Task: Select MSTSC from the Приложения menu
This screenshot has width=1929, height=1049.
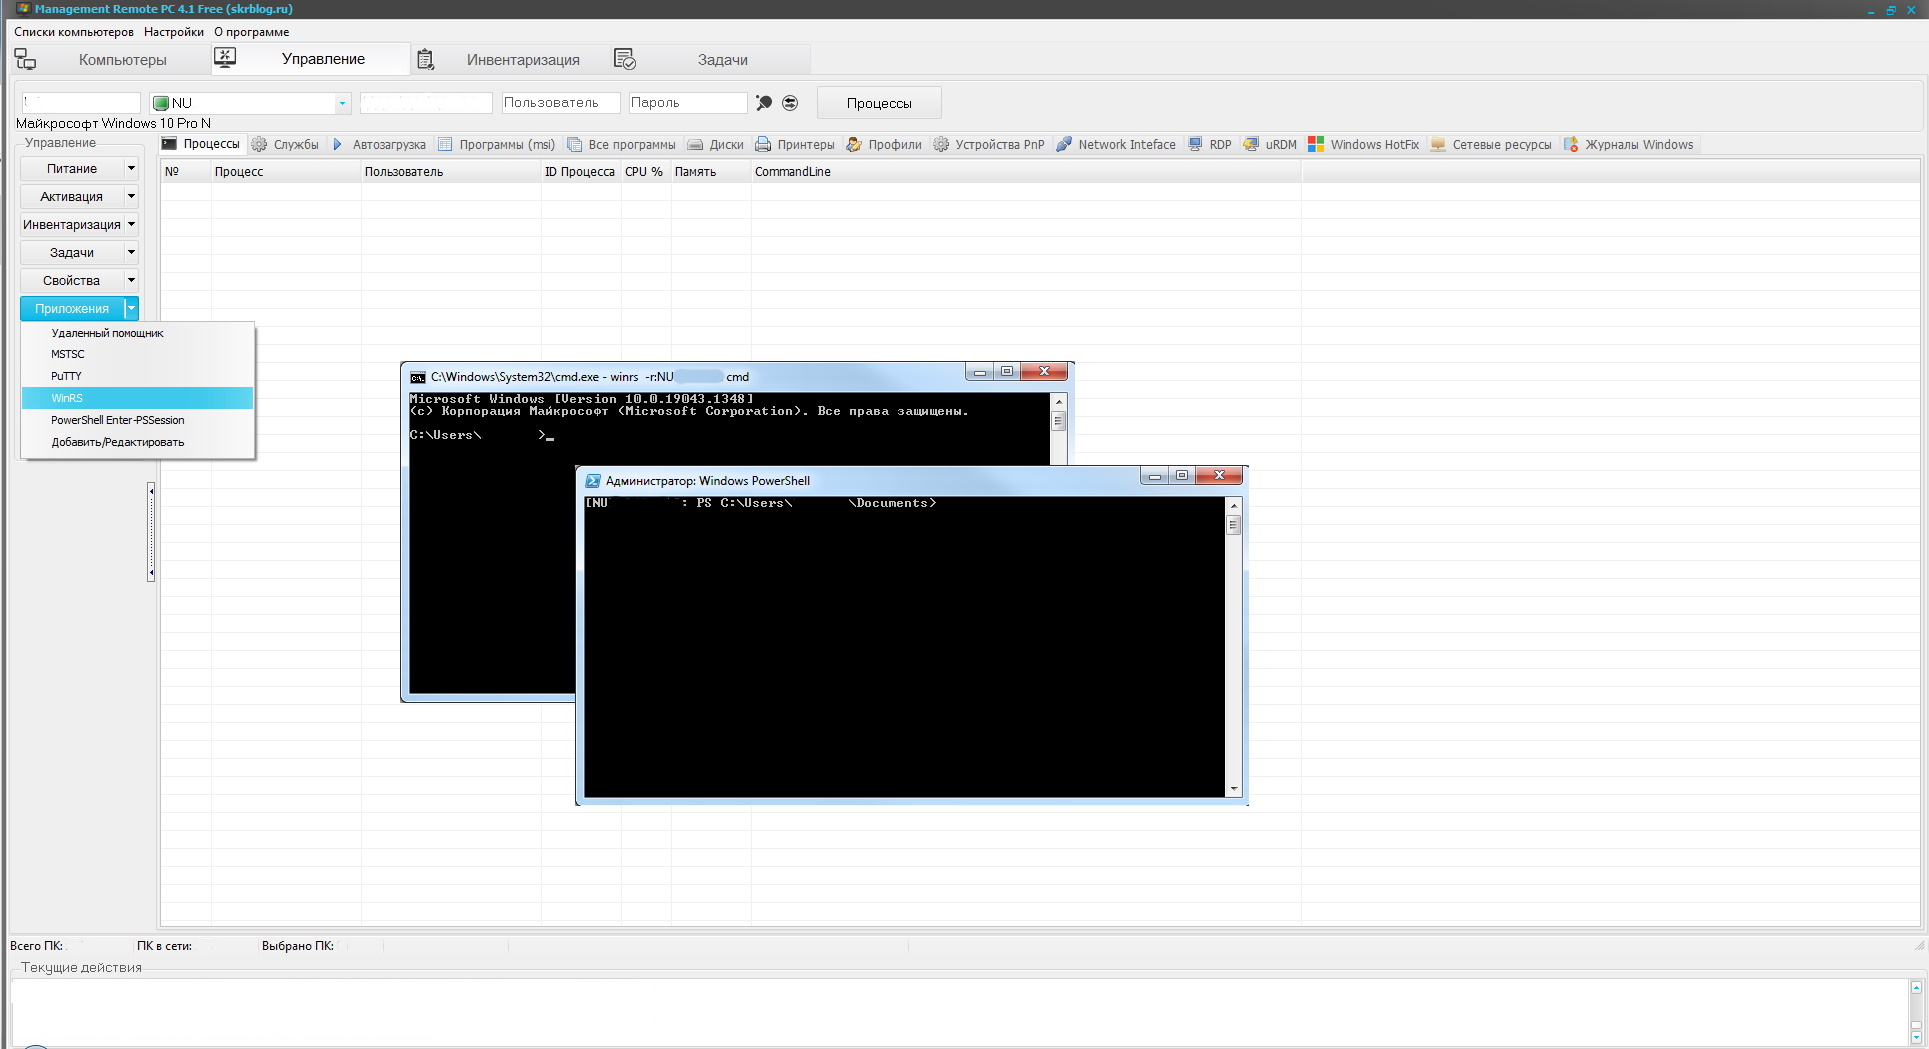Action: pos(138,354)
